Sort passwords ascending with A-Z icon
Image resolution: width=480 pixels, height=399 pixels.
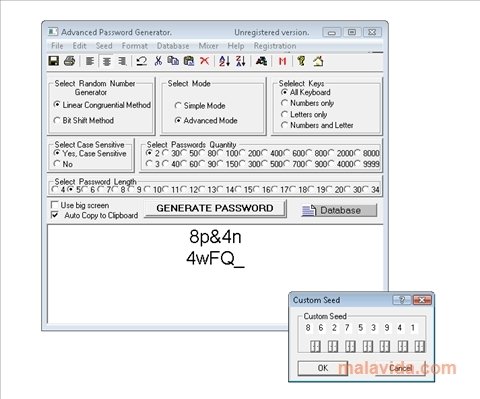224,61
